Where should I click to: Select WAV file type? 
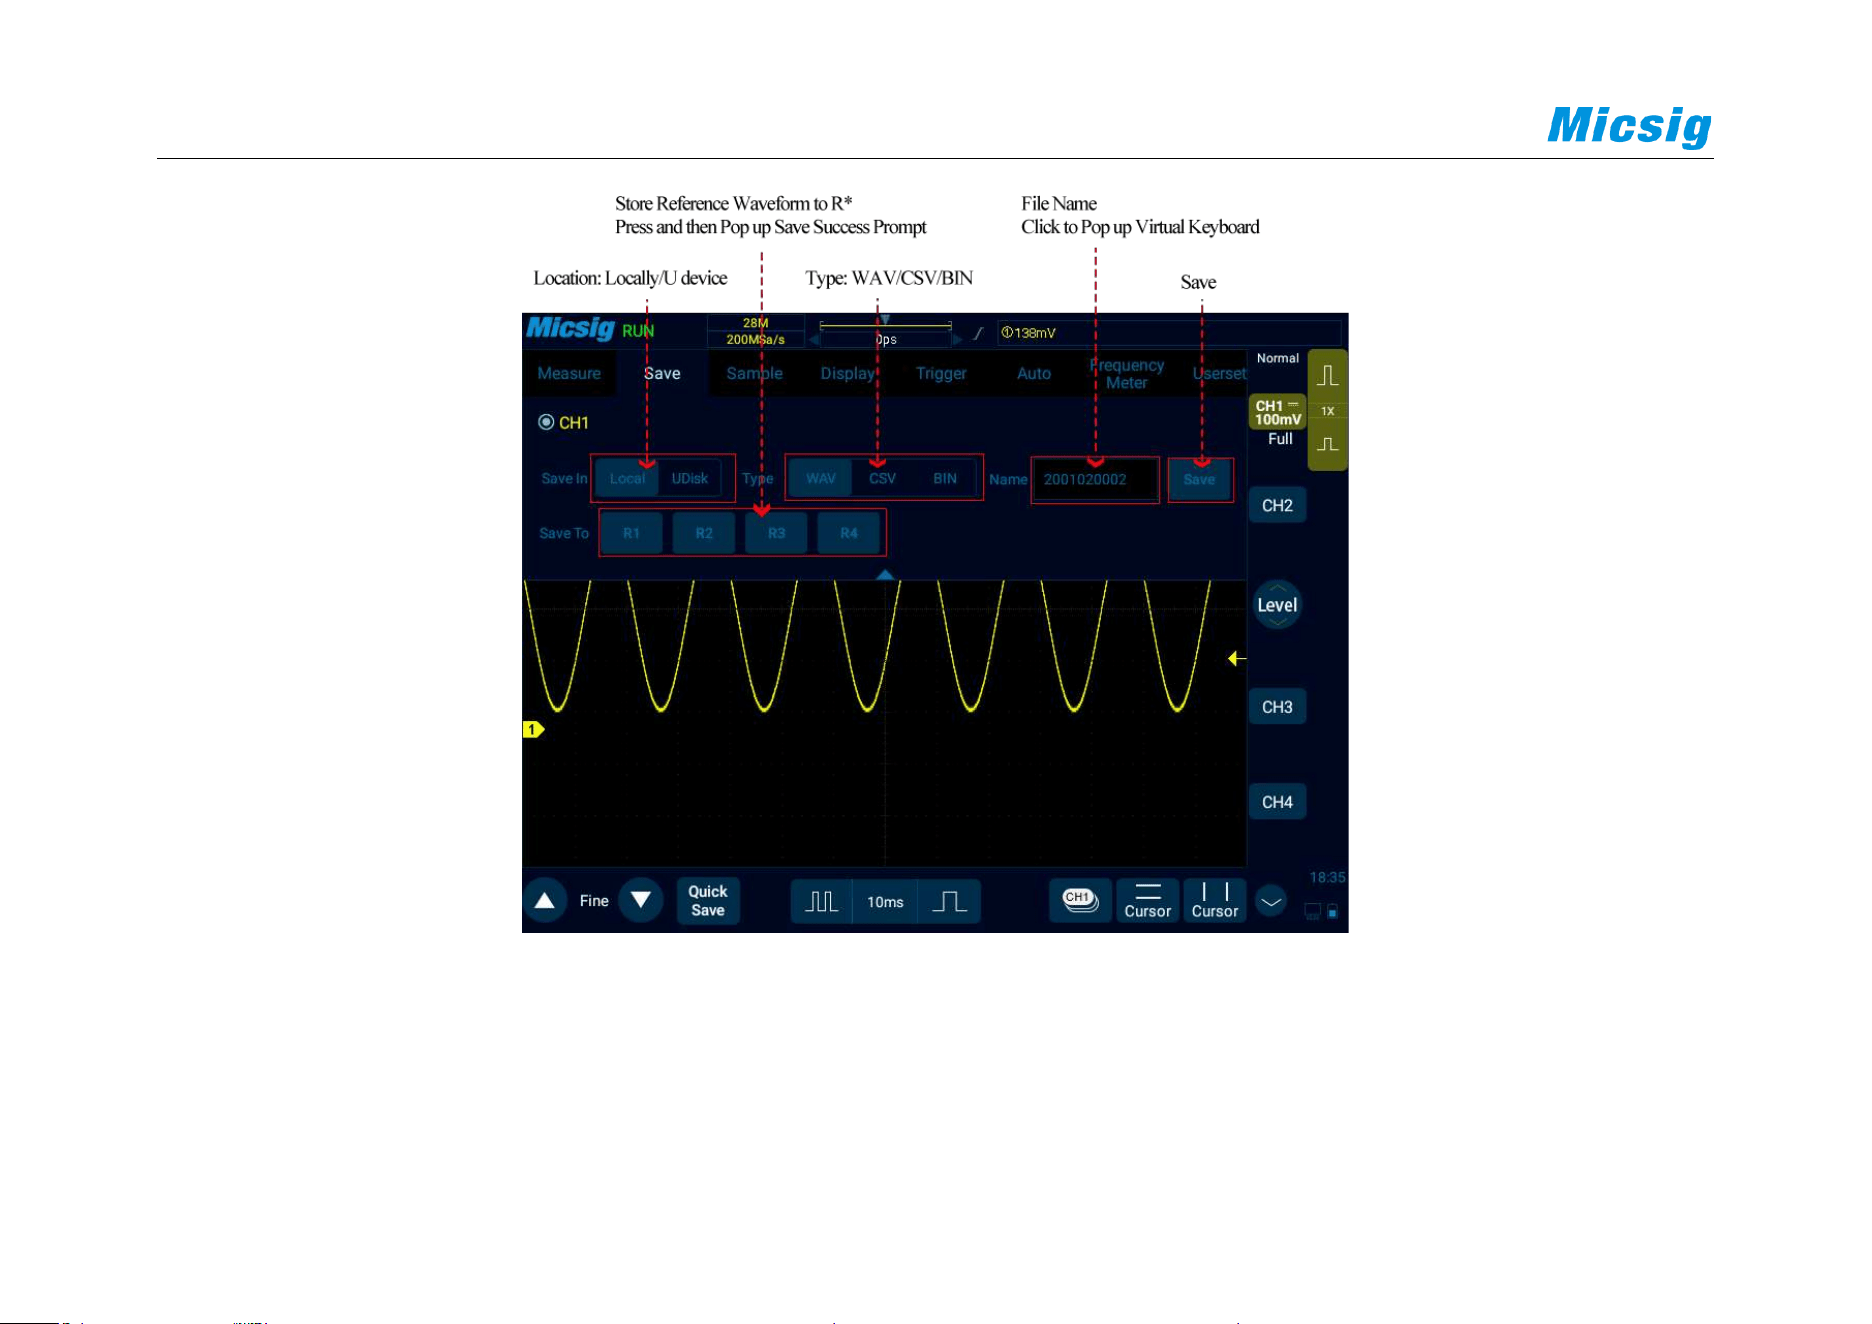coord(821,478)
